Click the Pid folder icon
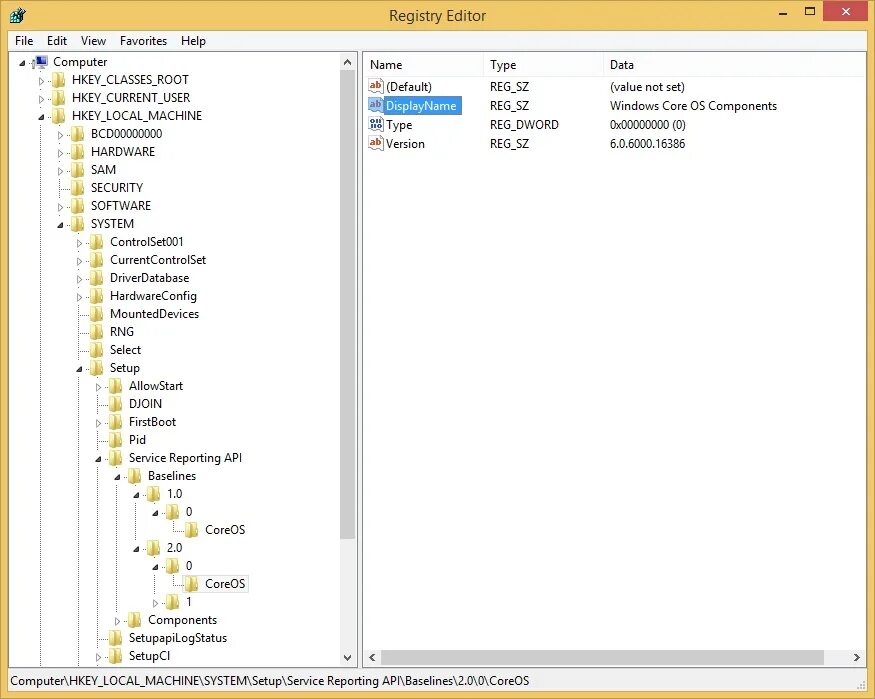This screenshot has height=699, width=875. [116, 440]
